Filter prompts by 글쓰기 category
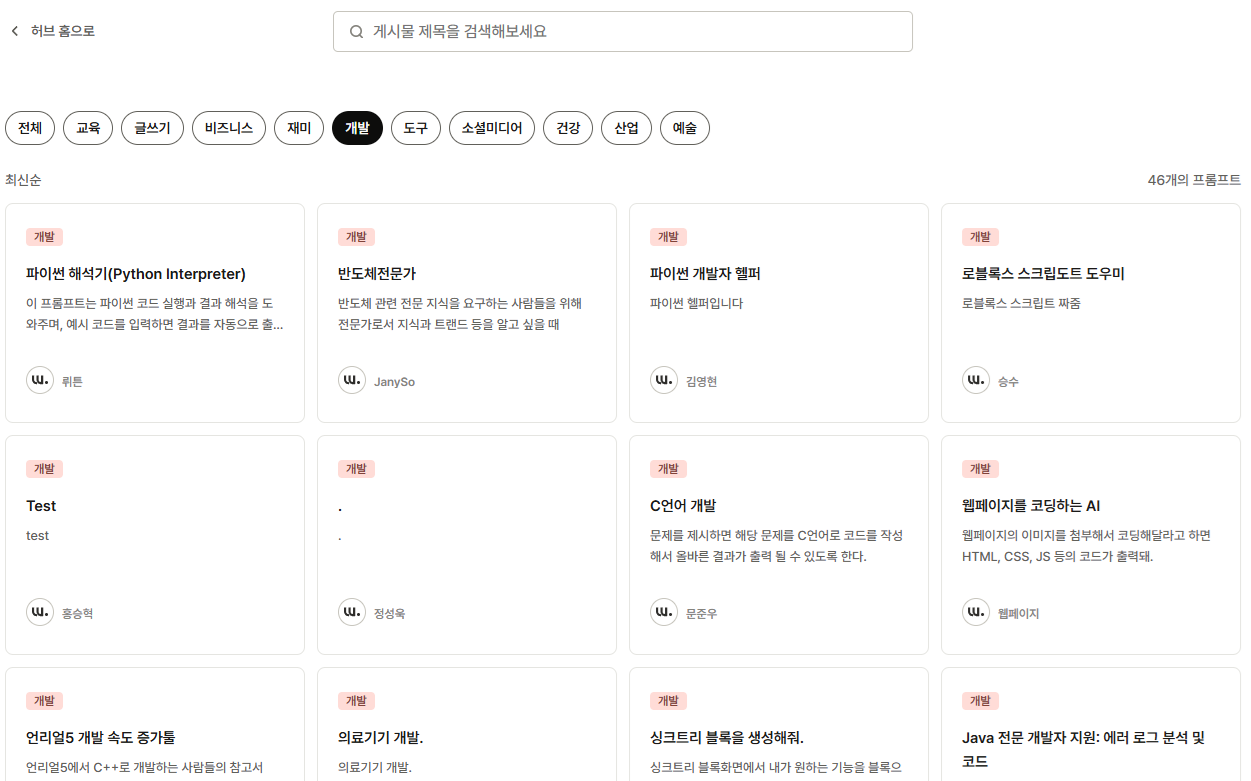 [152, 128]
